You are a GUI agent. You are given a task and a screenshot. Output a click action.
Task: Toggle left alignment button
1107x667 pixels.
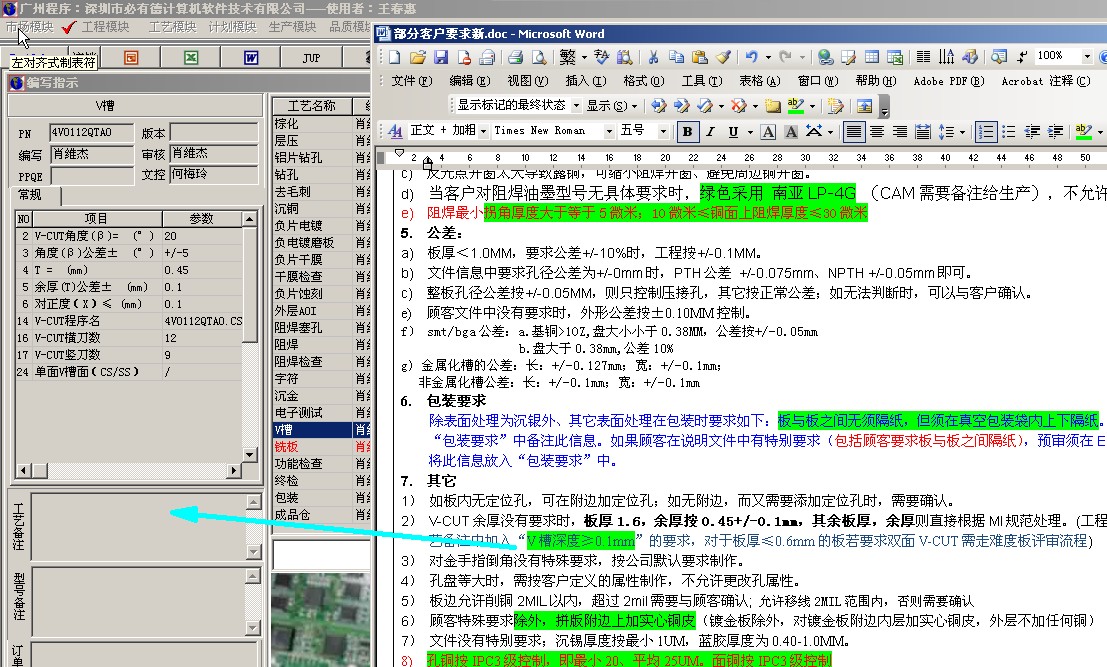click(x=854, y=131)
